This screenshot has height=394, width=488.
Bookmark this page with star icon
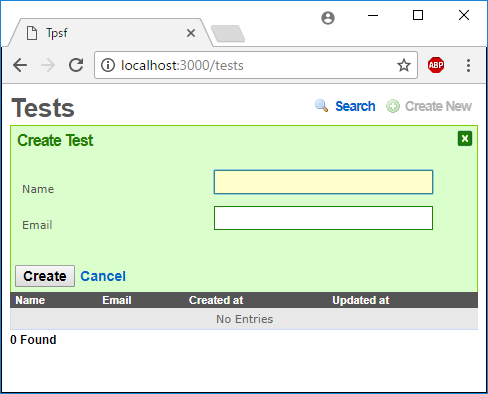pyautogui.click(x=404, y=65)
